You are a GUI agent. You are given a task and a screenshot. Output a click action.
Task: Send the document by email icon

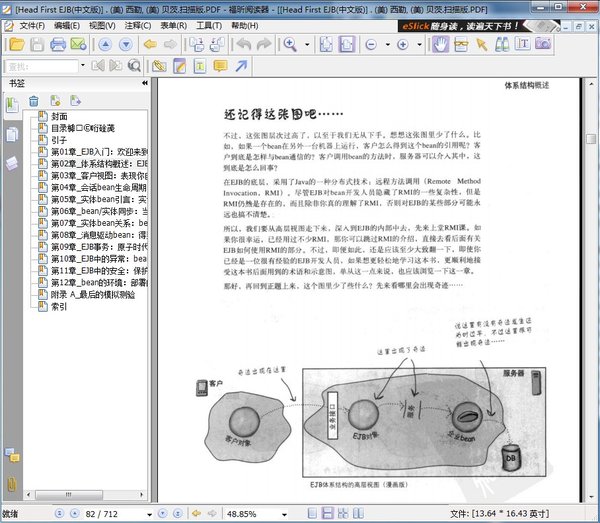tap(78, 45)
